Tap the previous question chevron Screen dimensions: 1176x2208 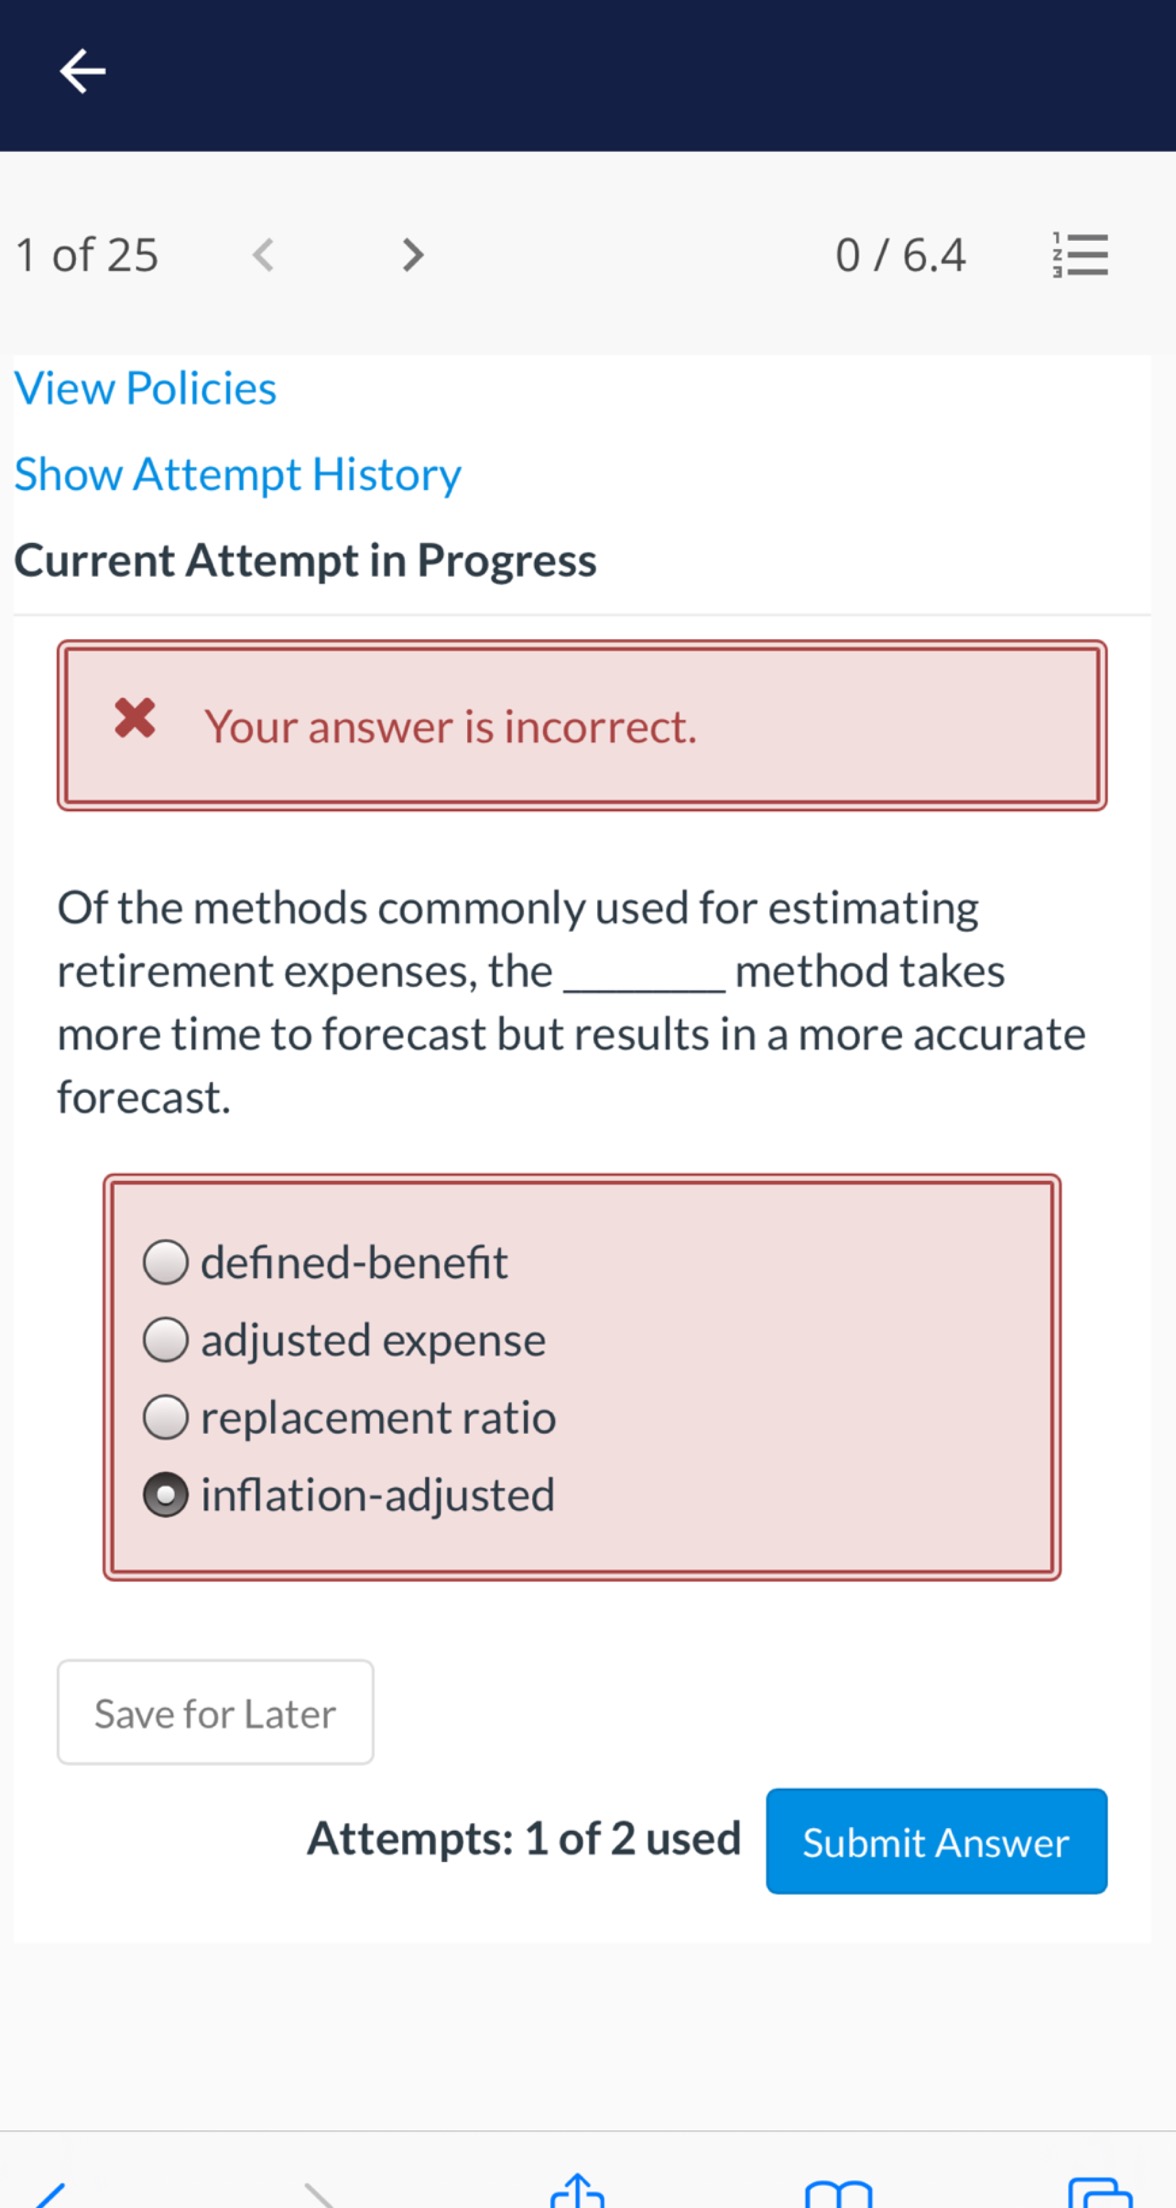coord(262,255)
